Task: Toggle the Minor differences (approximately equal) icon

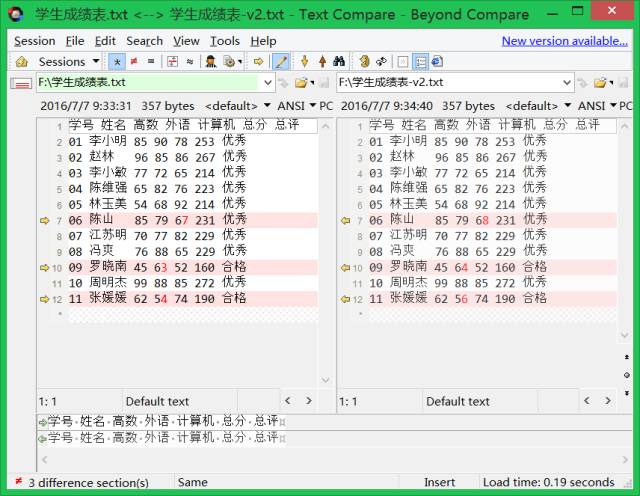Action: [190, 62]
